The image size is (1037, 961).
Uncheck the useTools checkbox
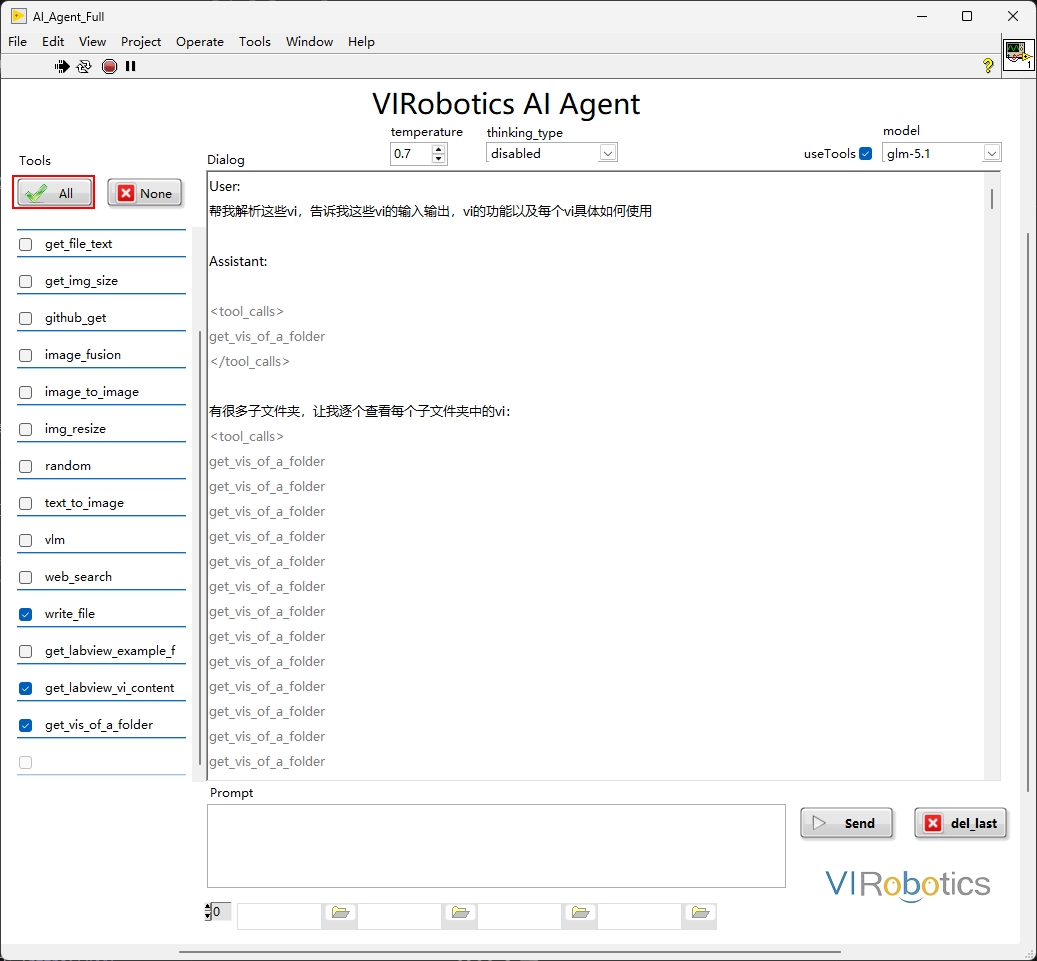coord(866,154)
